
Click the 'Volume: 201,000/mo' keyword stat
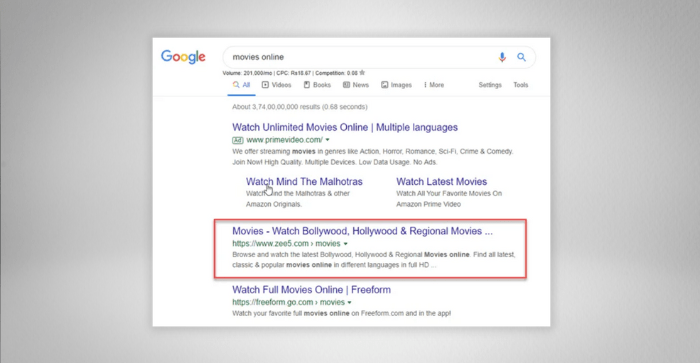tap(247, 73)
